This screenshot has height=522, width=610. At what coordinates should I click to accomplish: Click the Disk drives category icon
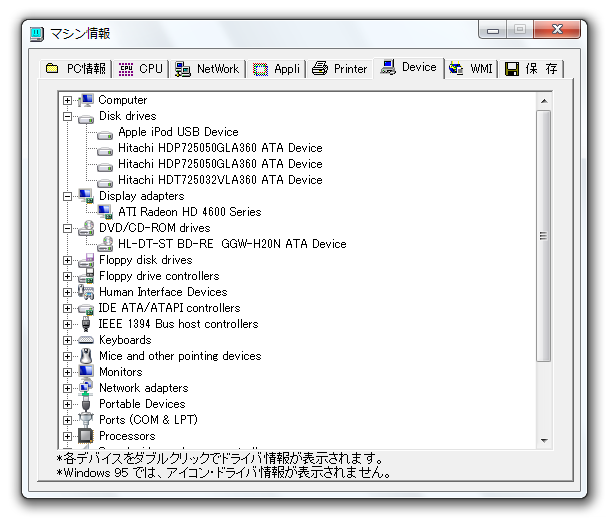coord(86,118)
